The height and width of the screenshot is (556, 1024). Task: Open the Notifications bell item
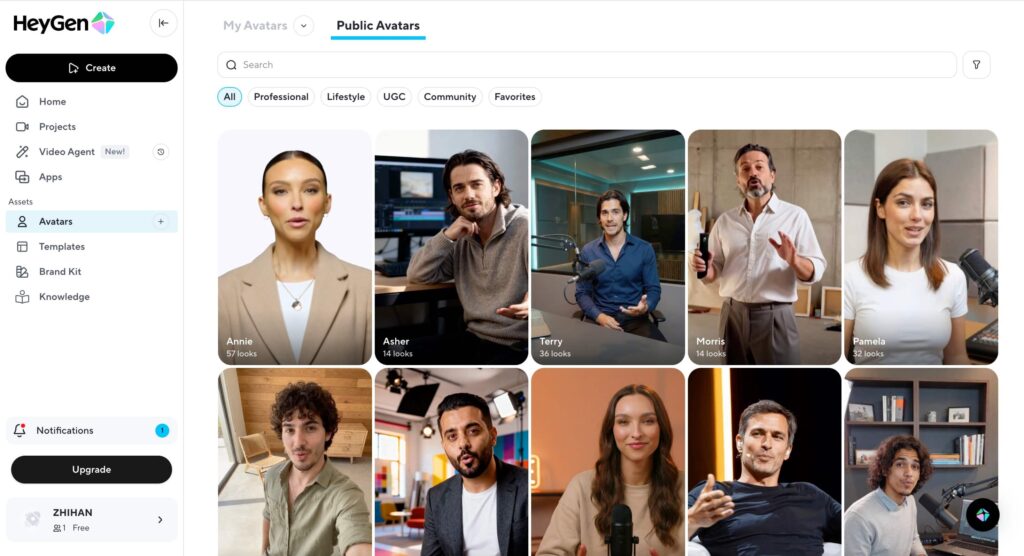(91, 431)
